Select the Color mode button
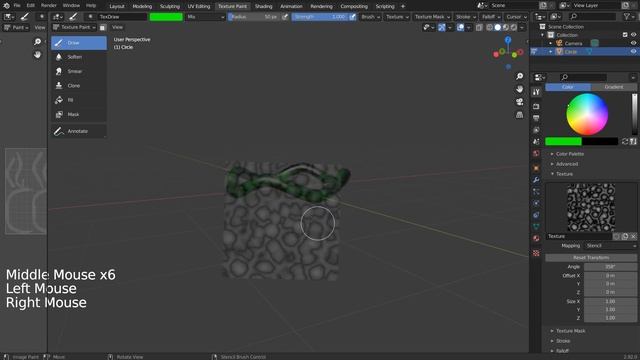The image size is (640, 360). 568,87
